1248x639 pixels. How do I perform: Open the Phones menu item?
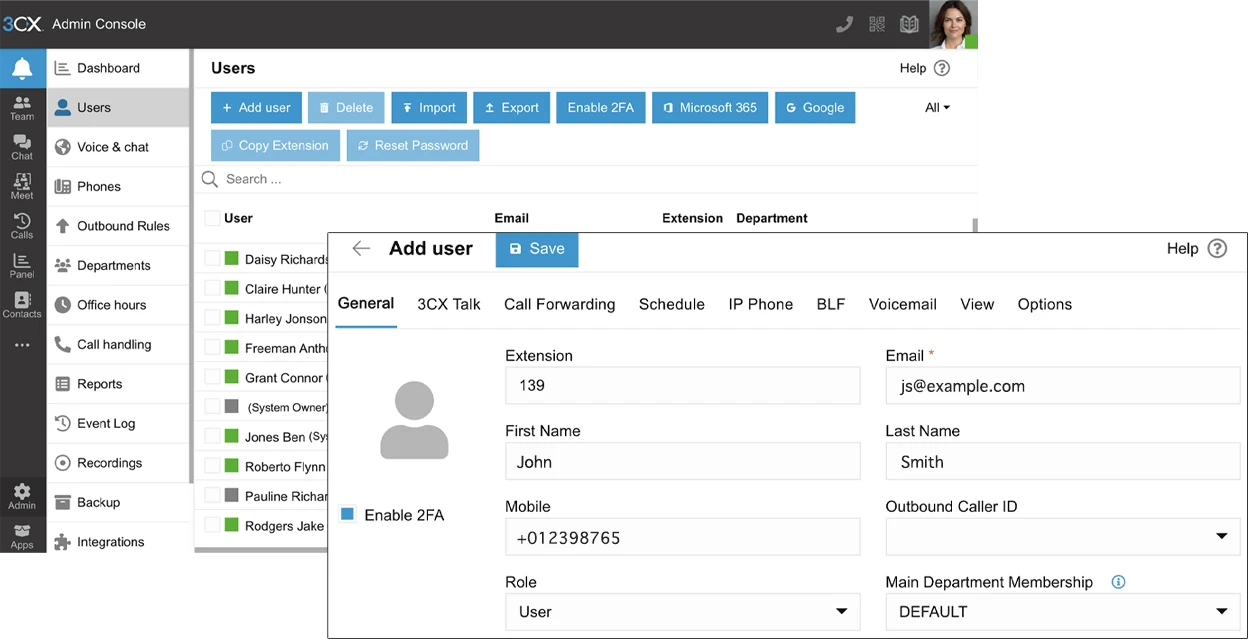[x=118, y=186]
